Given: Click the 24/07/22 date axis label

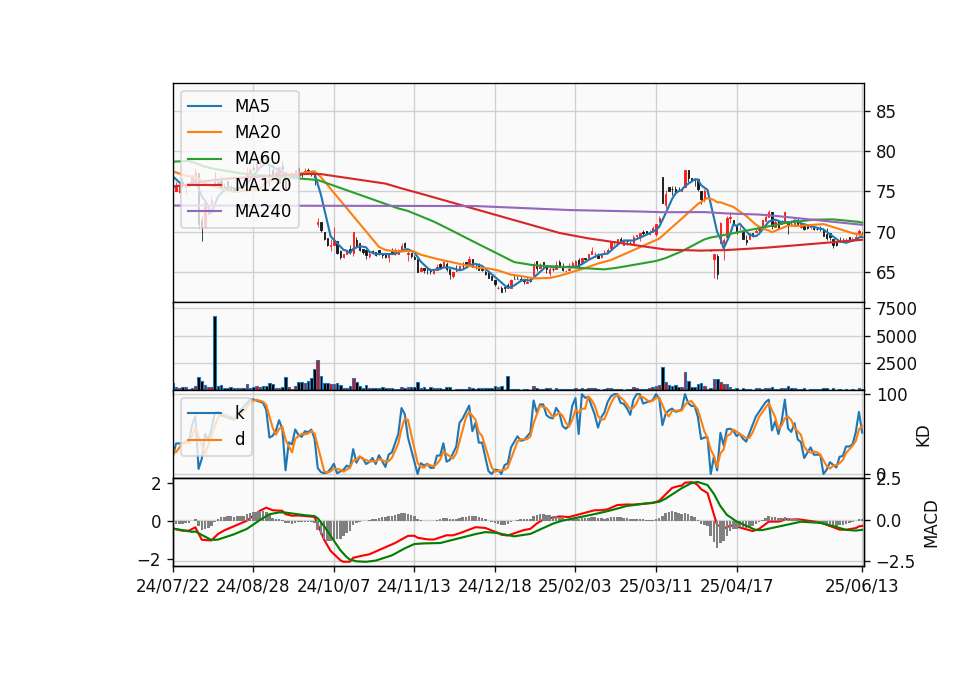Looking at the screenshot, I should pos(173,586).
